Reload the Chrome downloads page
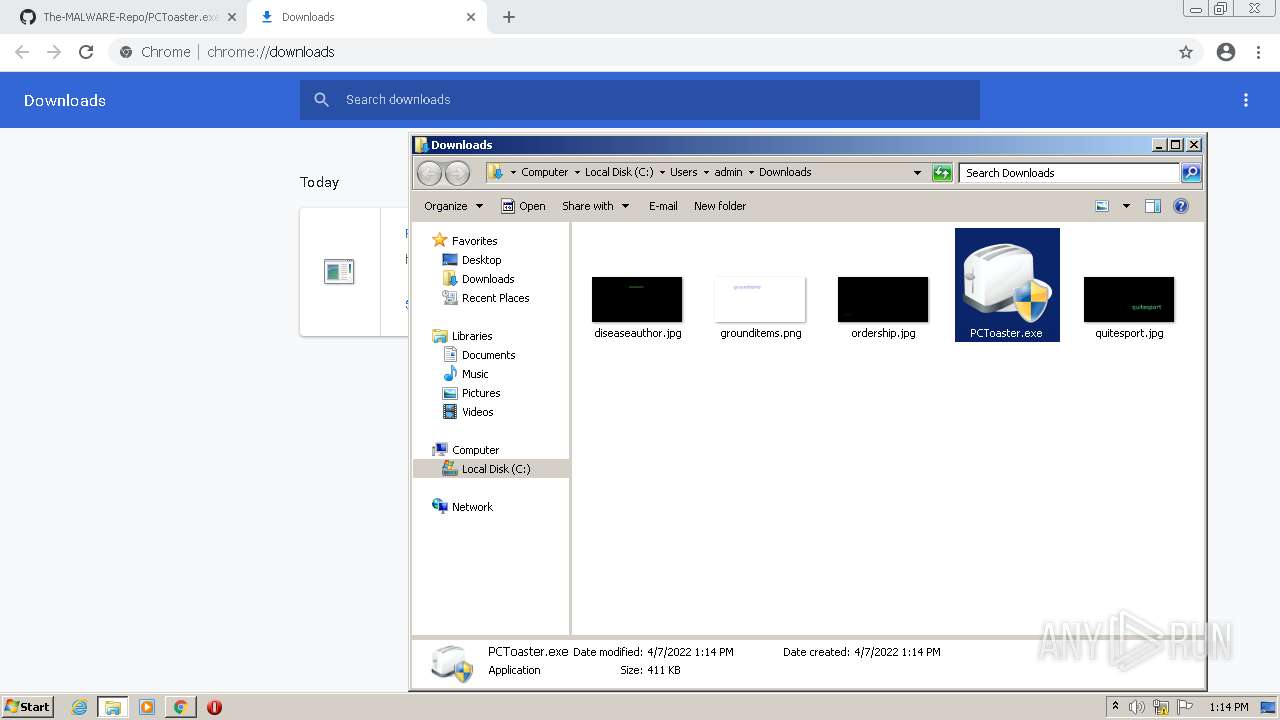The image size is (1280, 720). pos(86,52)
